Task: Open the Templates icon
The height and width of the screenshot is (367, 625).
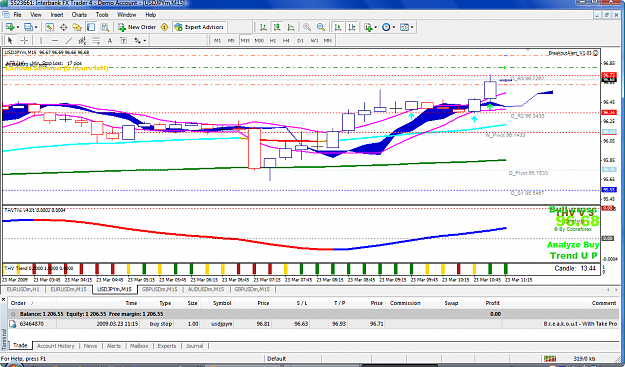Action: pyautogui.click(x=404, y=27)
